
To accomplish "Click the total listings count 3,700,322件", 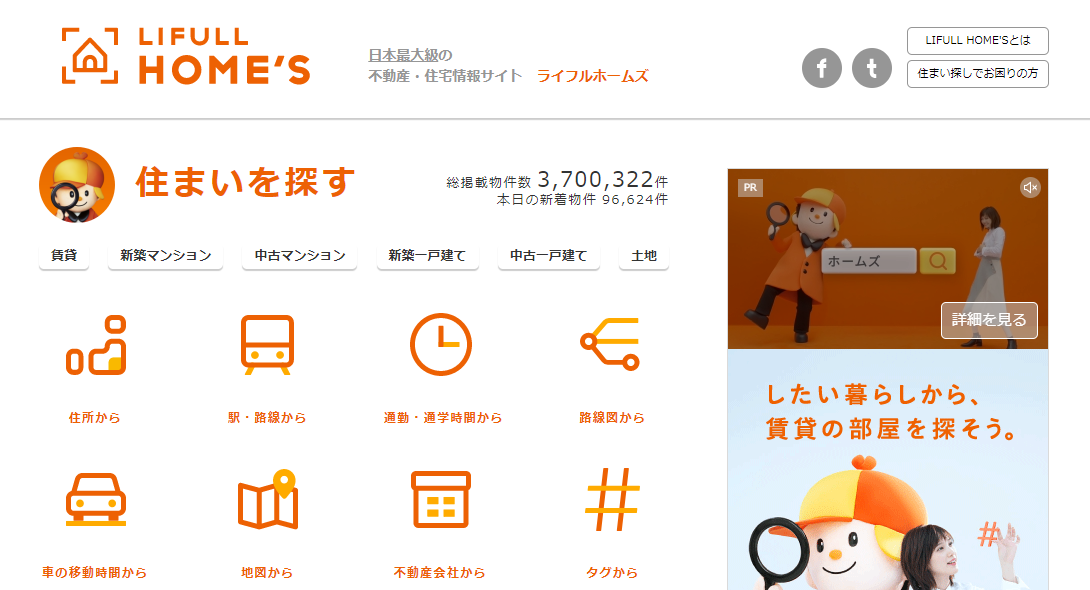I will coord(603,180).
